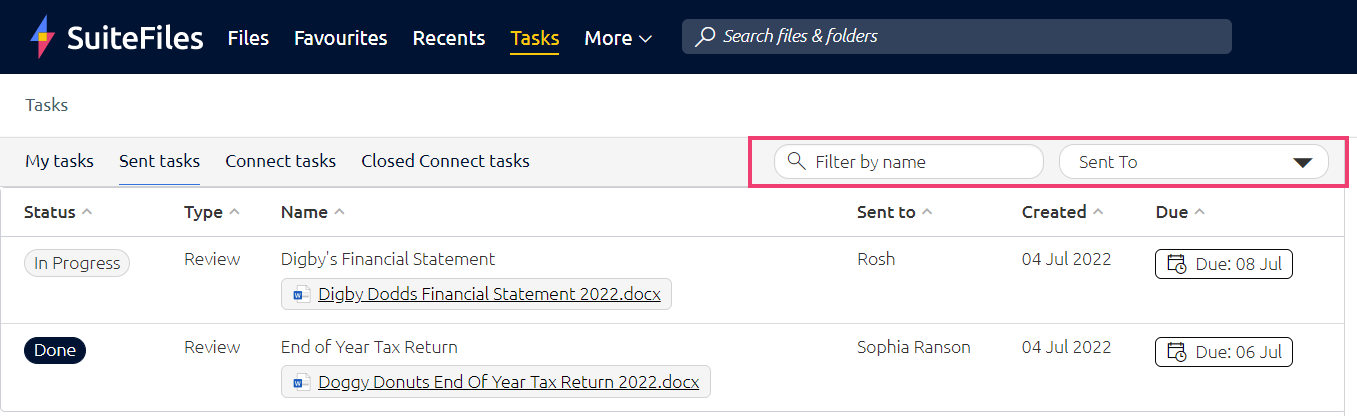Open Digby Dodds Financial Statement 2022.docx link
The height and width of the screenshot is (416, 1357).
489,295
